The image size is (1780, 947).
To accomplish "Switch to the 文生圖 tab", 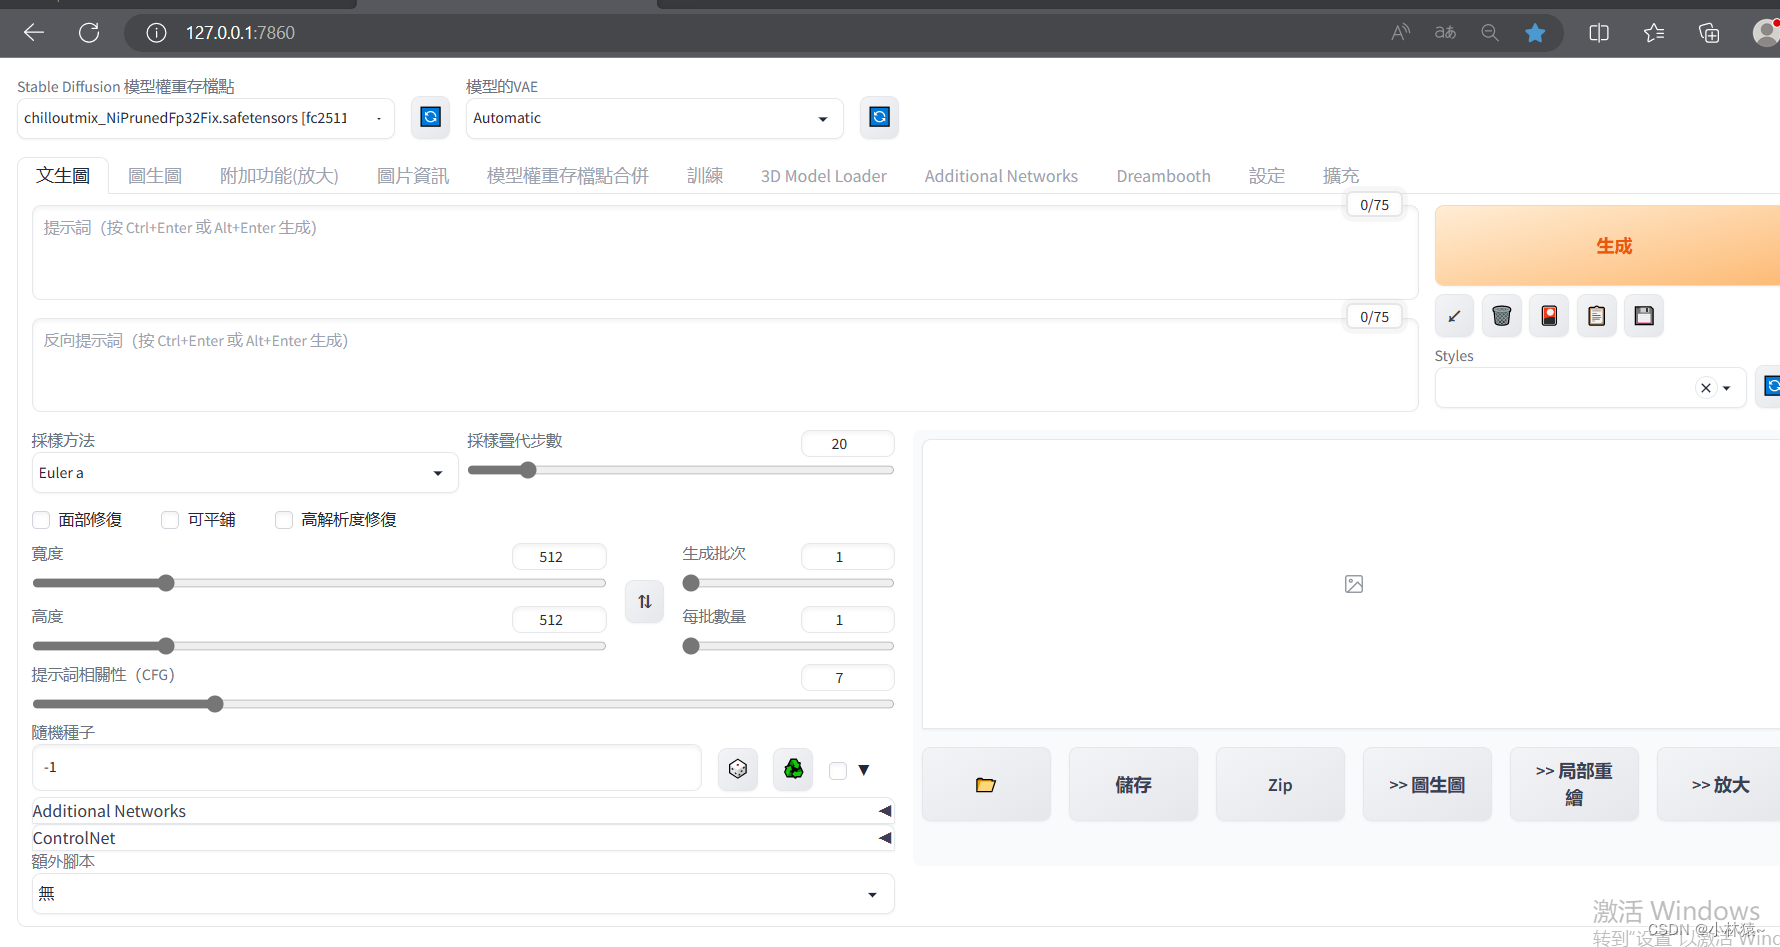I will (63, 176).
